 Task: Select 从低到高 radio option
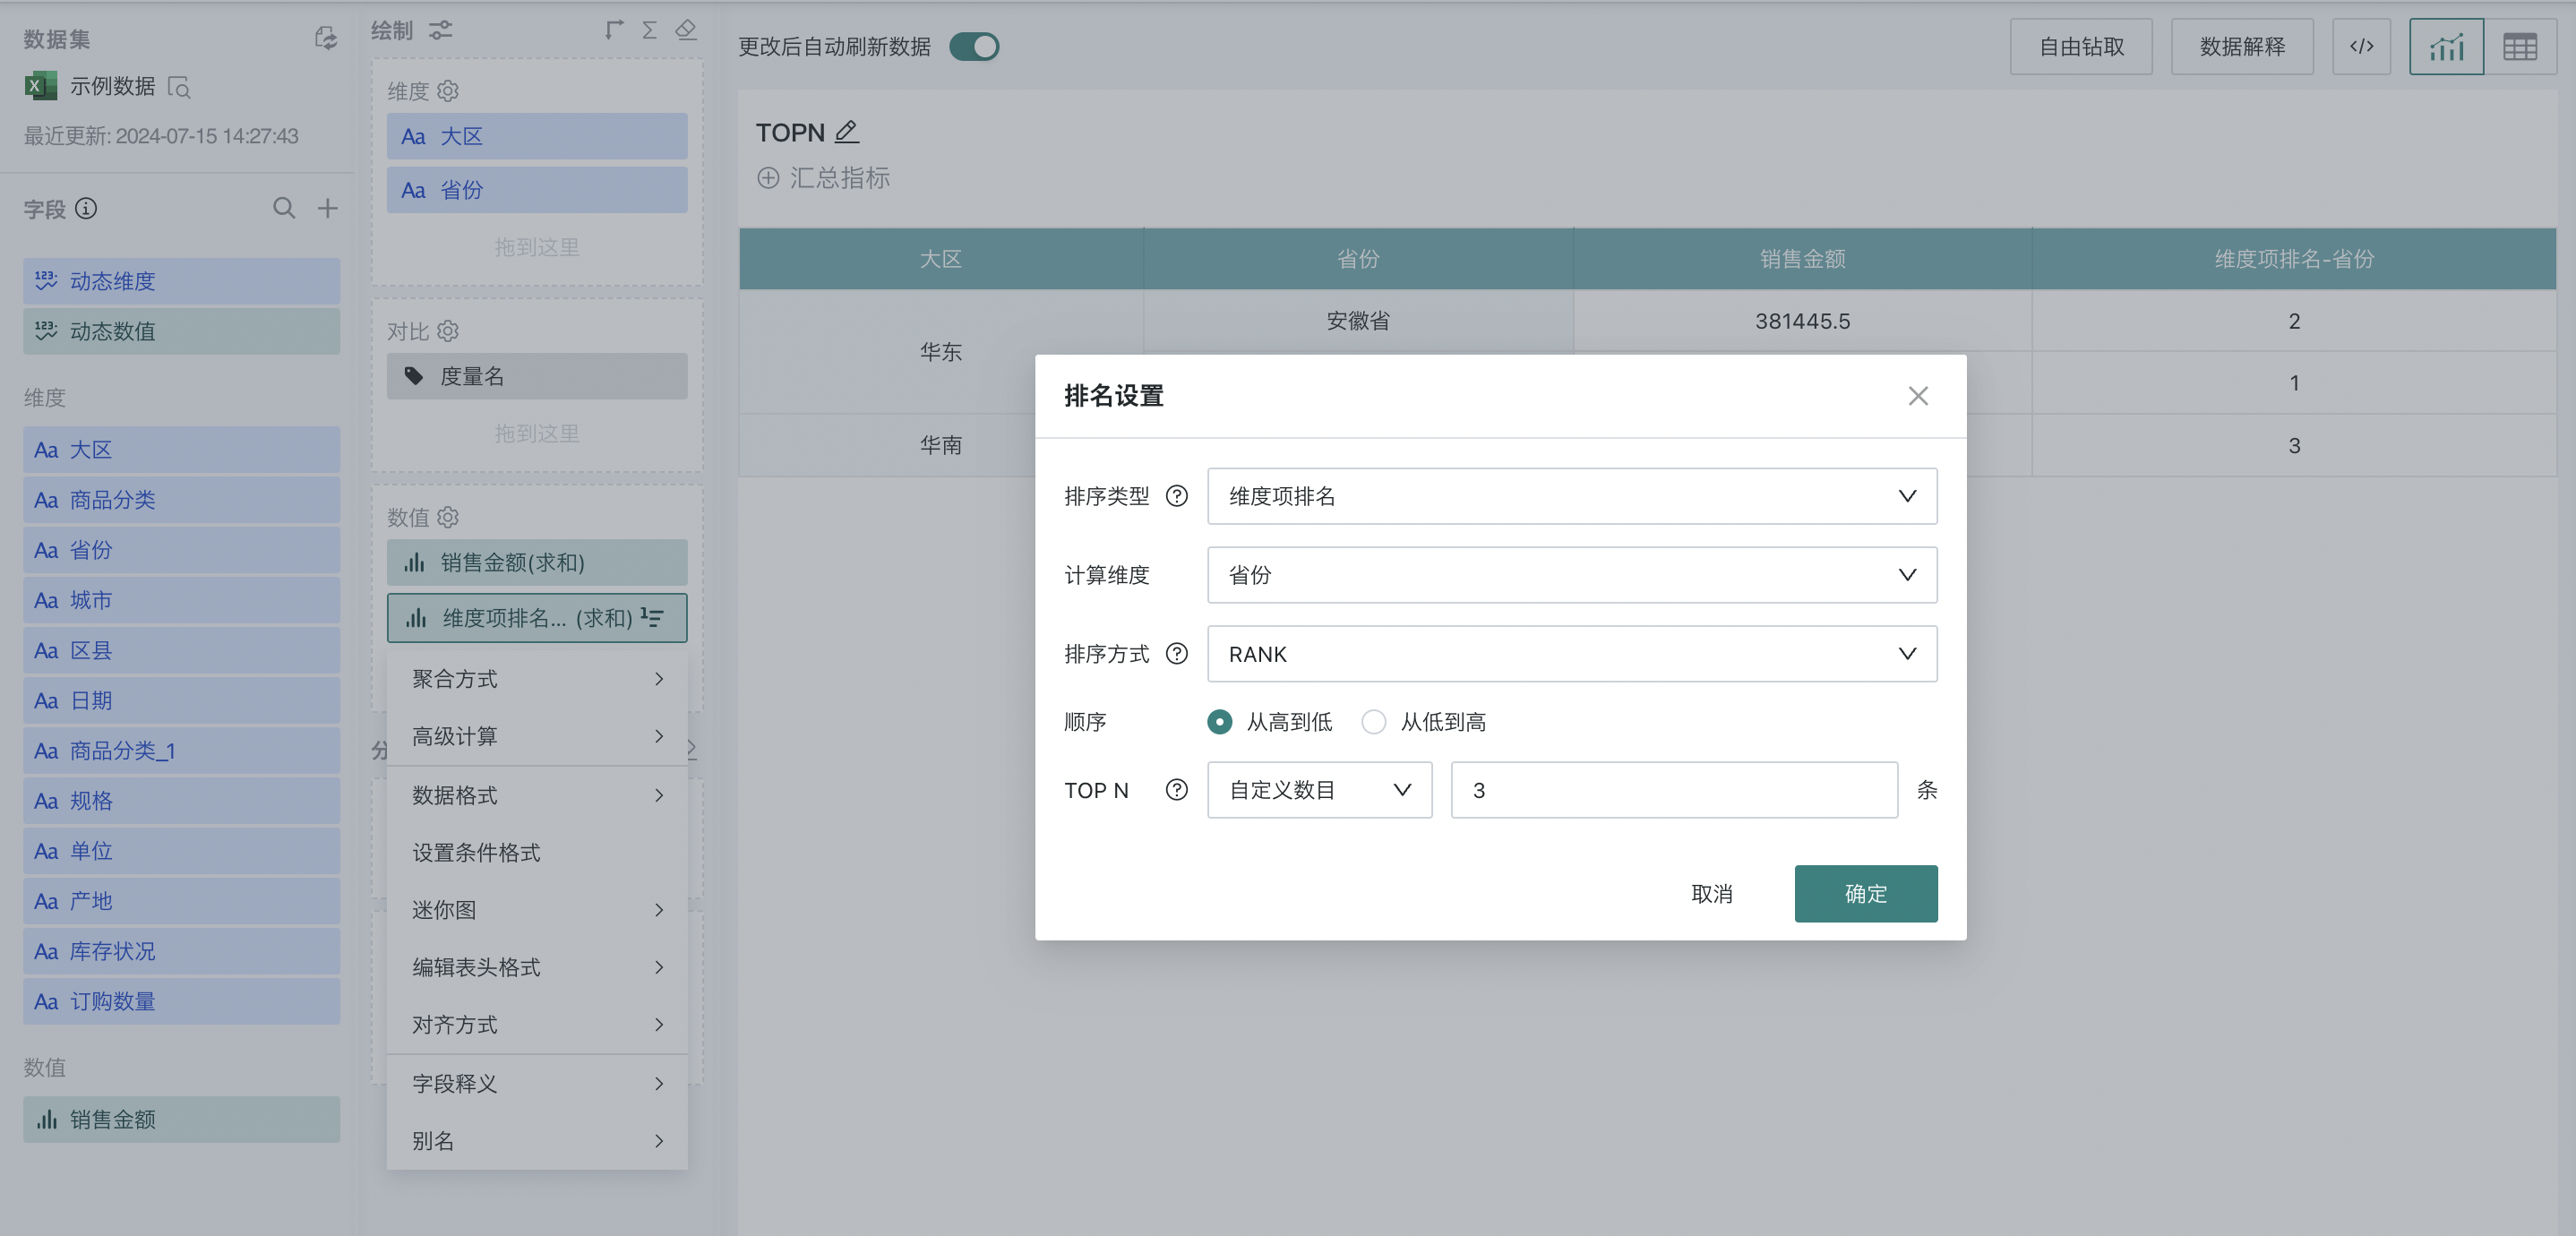click(1373, 722)
